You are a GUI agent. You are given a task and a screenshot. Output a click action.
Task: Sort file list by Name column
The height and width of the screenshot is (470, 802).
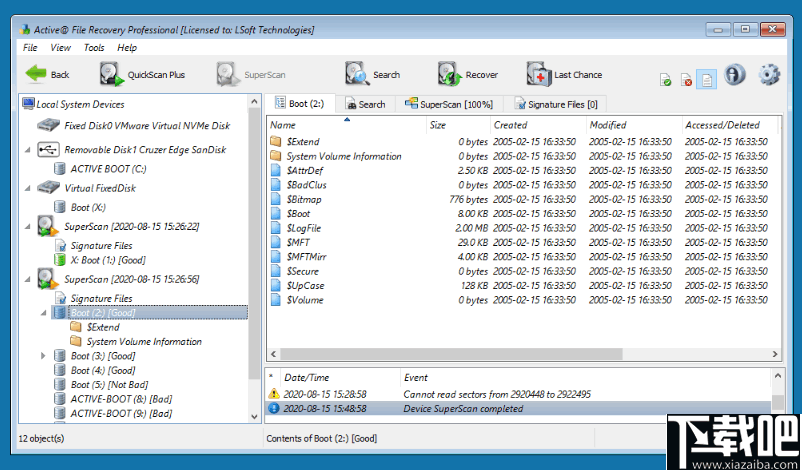tap(346, 125)
